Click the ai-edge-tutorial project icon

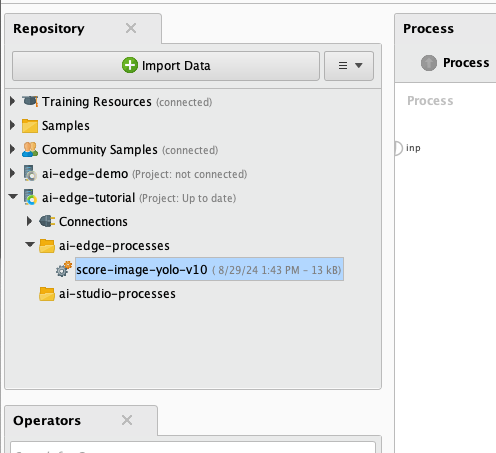[x=30, y=197]
